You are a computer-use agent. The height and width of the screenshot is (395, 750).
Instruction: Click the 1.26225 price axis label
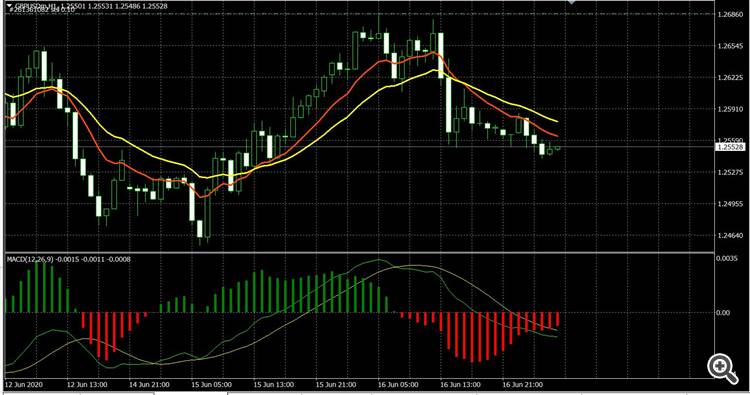730,77
